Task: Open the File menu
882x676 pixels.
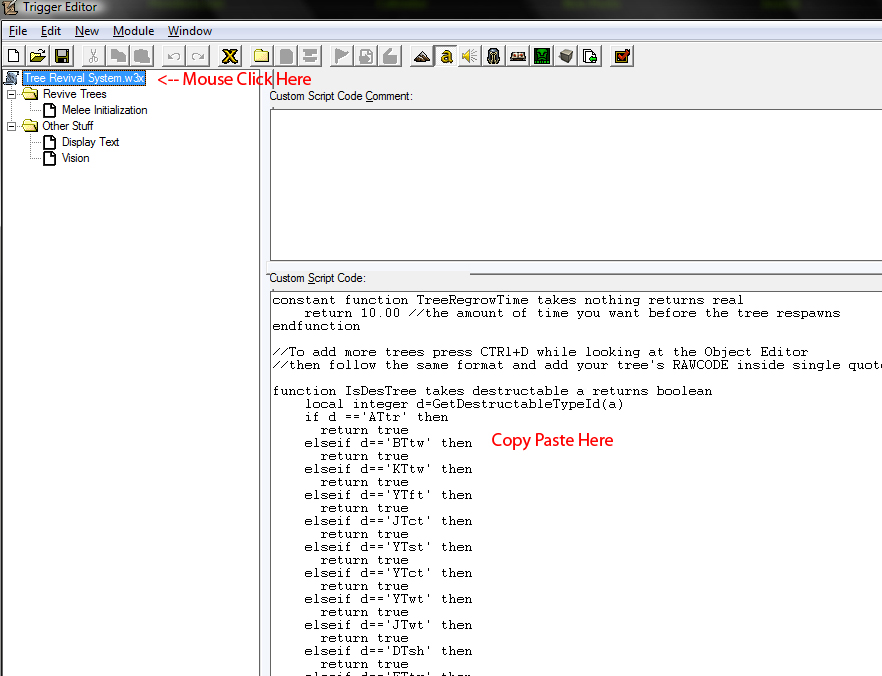Action: 18,31
